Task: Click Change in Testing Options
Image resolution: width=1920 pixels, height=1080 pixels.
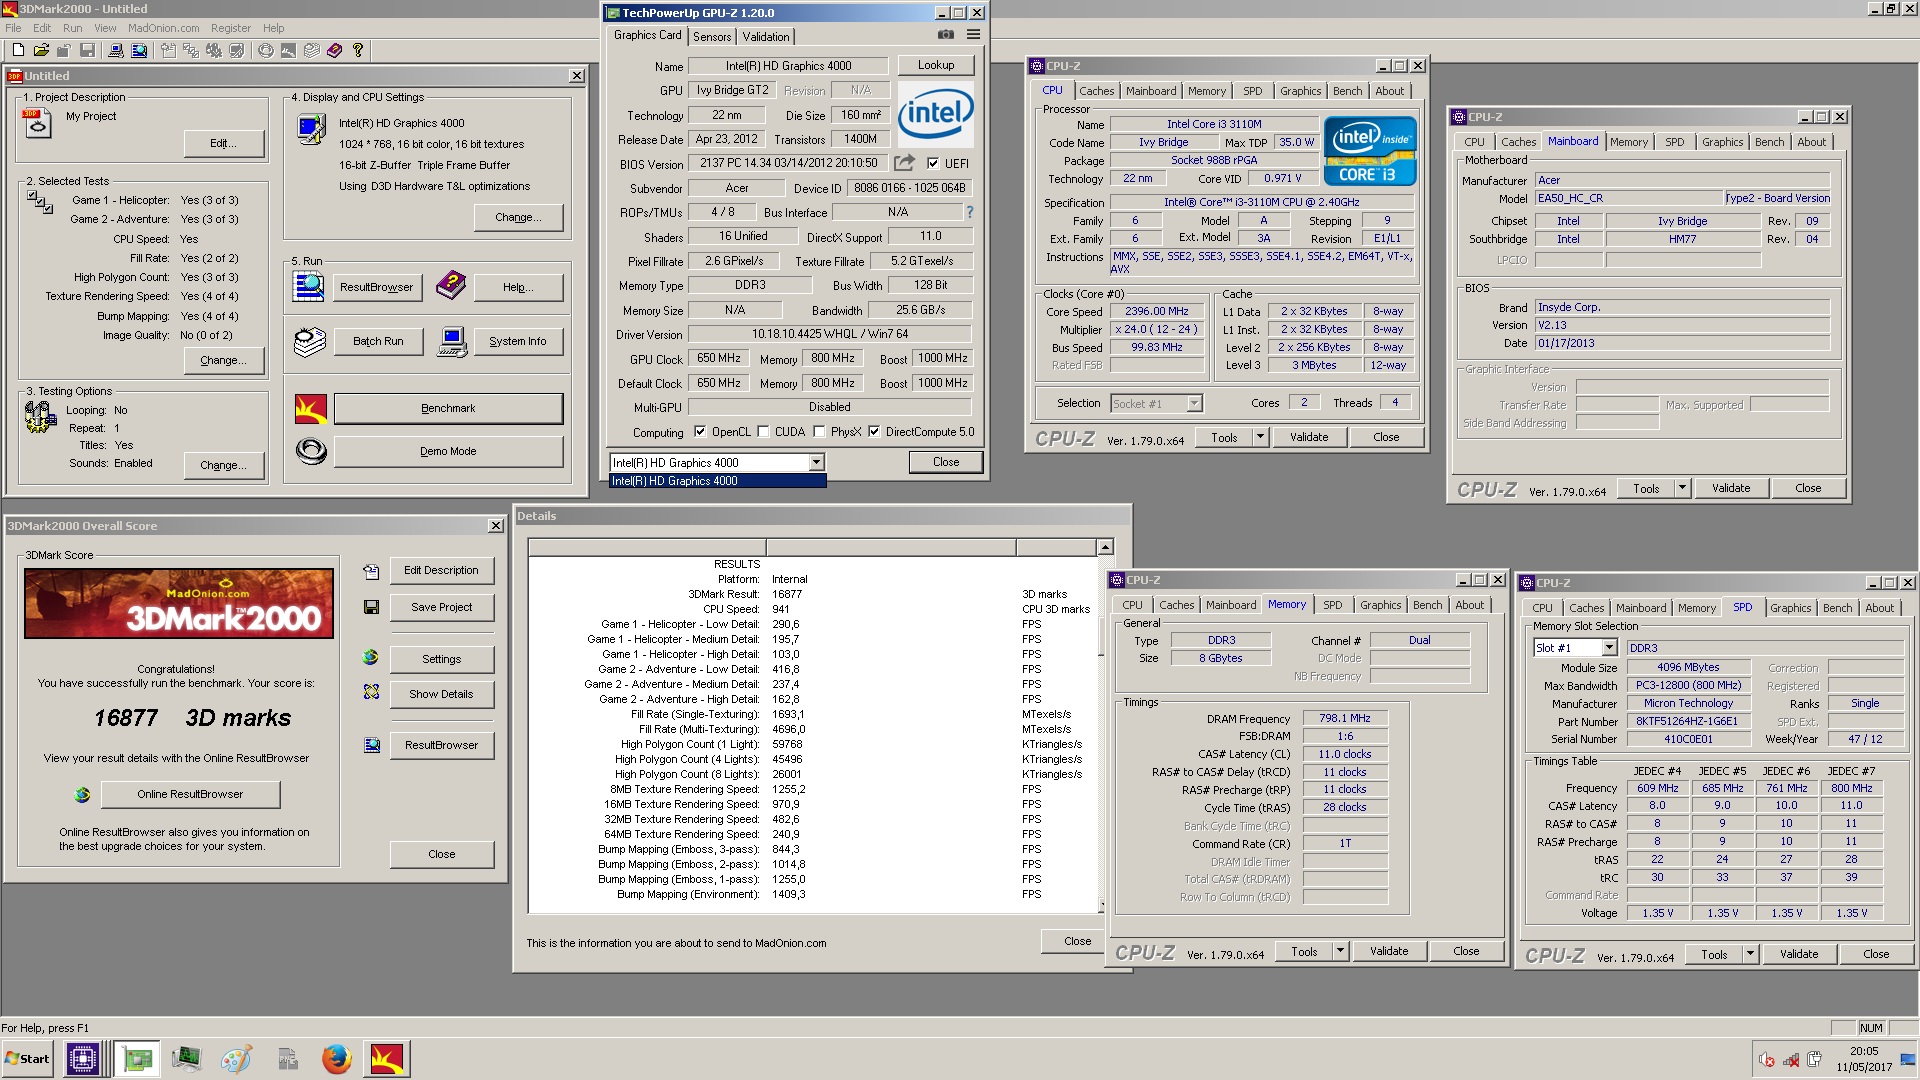Action: [224, 465]
